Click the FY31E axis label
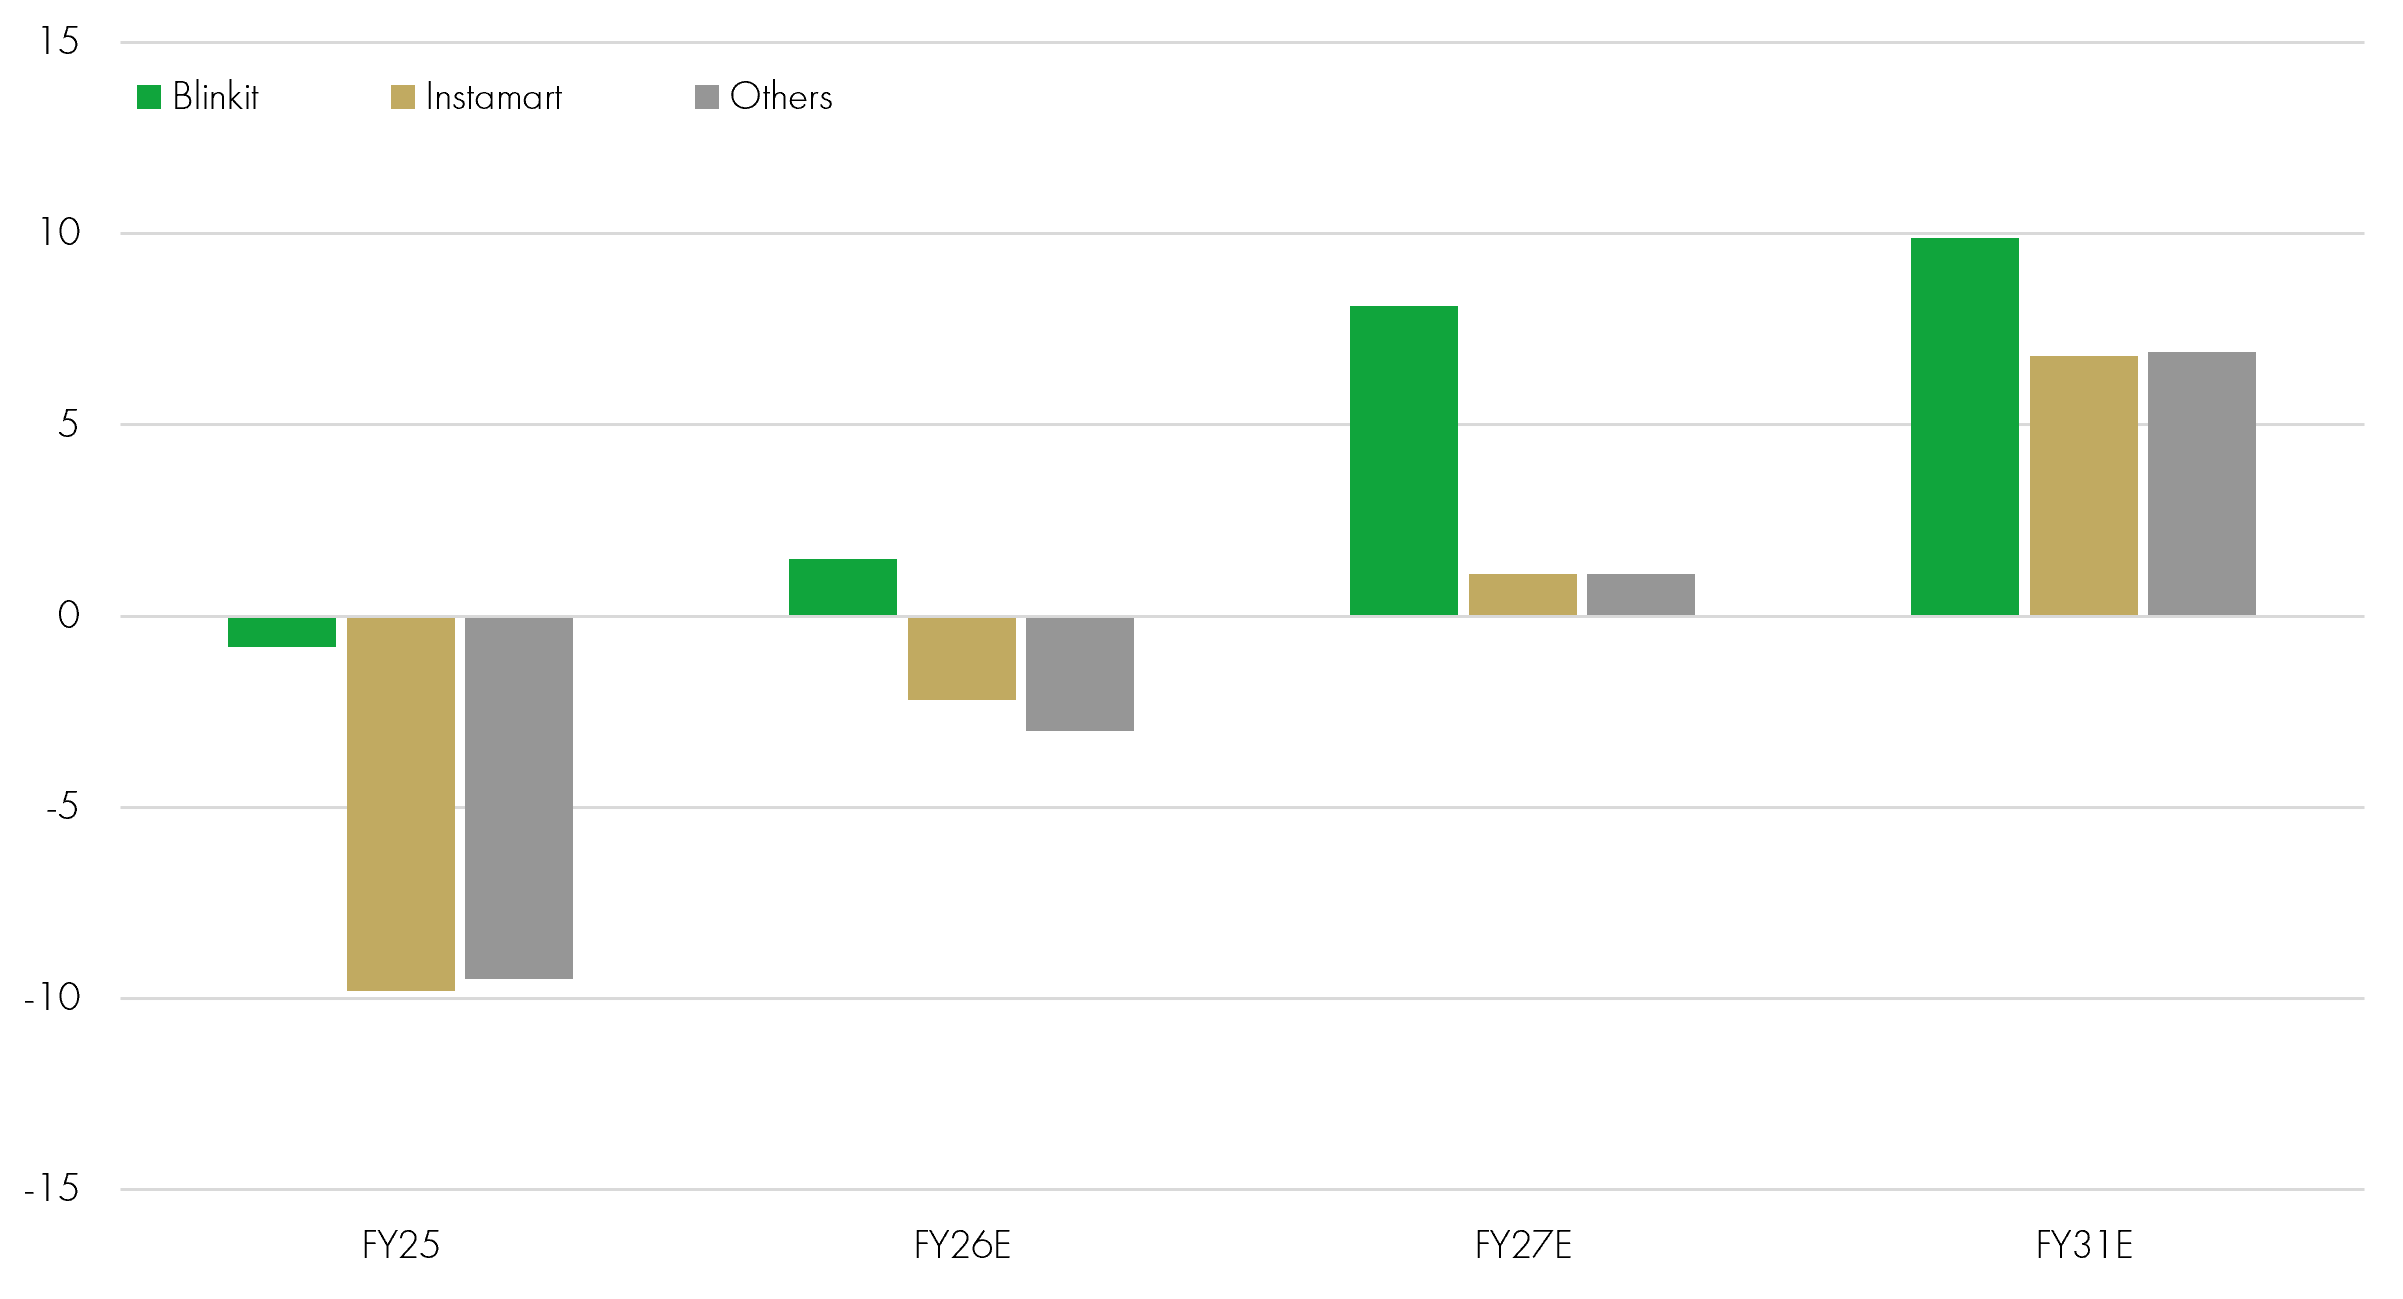The height and width of the screenshot is (1299, 2403). click(2084, 1245)
